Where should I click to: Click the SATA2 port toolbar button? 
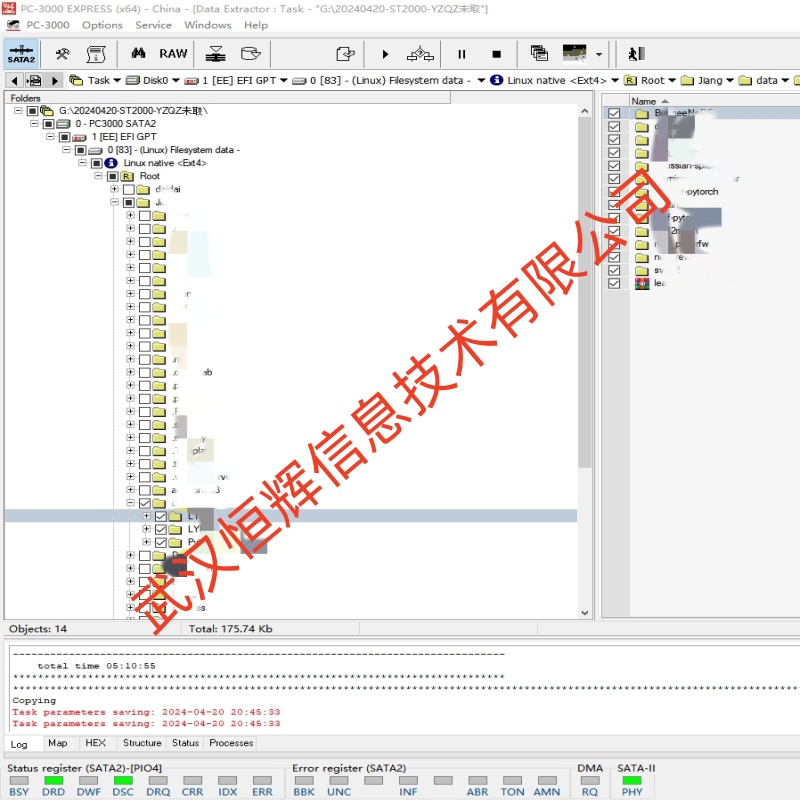click(21, 54)
